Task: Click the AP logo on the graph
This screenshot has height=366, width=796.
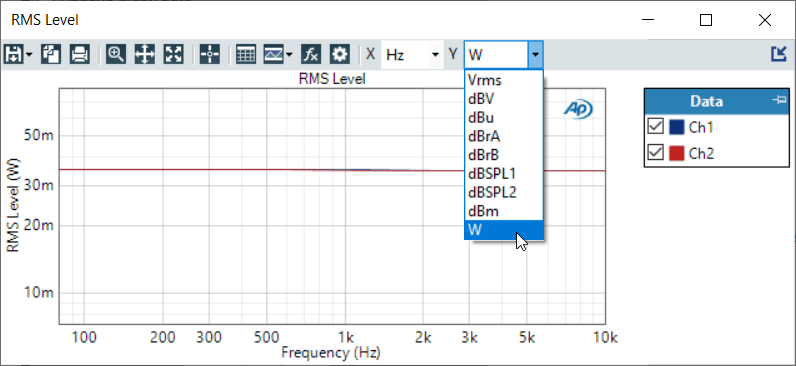Action: coord(578,108)
